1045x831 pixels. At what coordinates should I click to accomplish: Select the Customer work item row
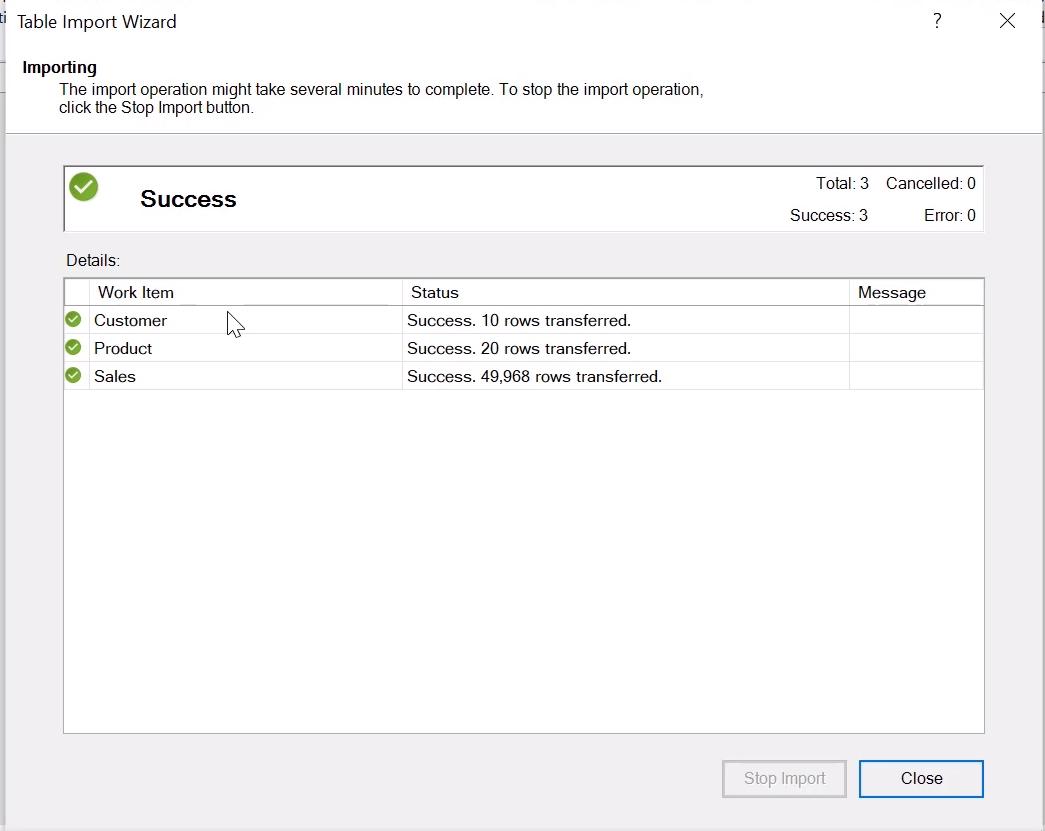130,320
